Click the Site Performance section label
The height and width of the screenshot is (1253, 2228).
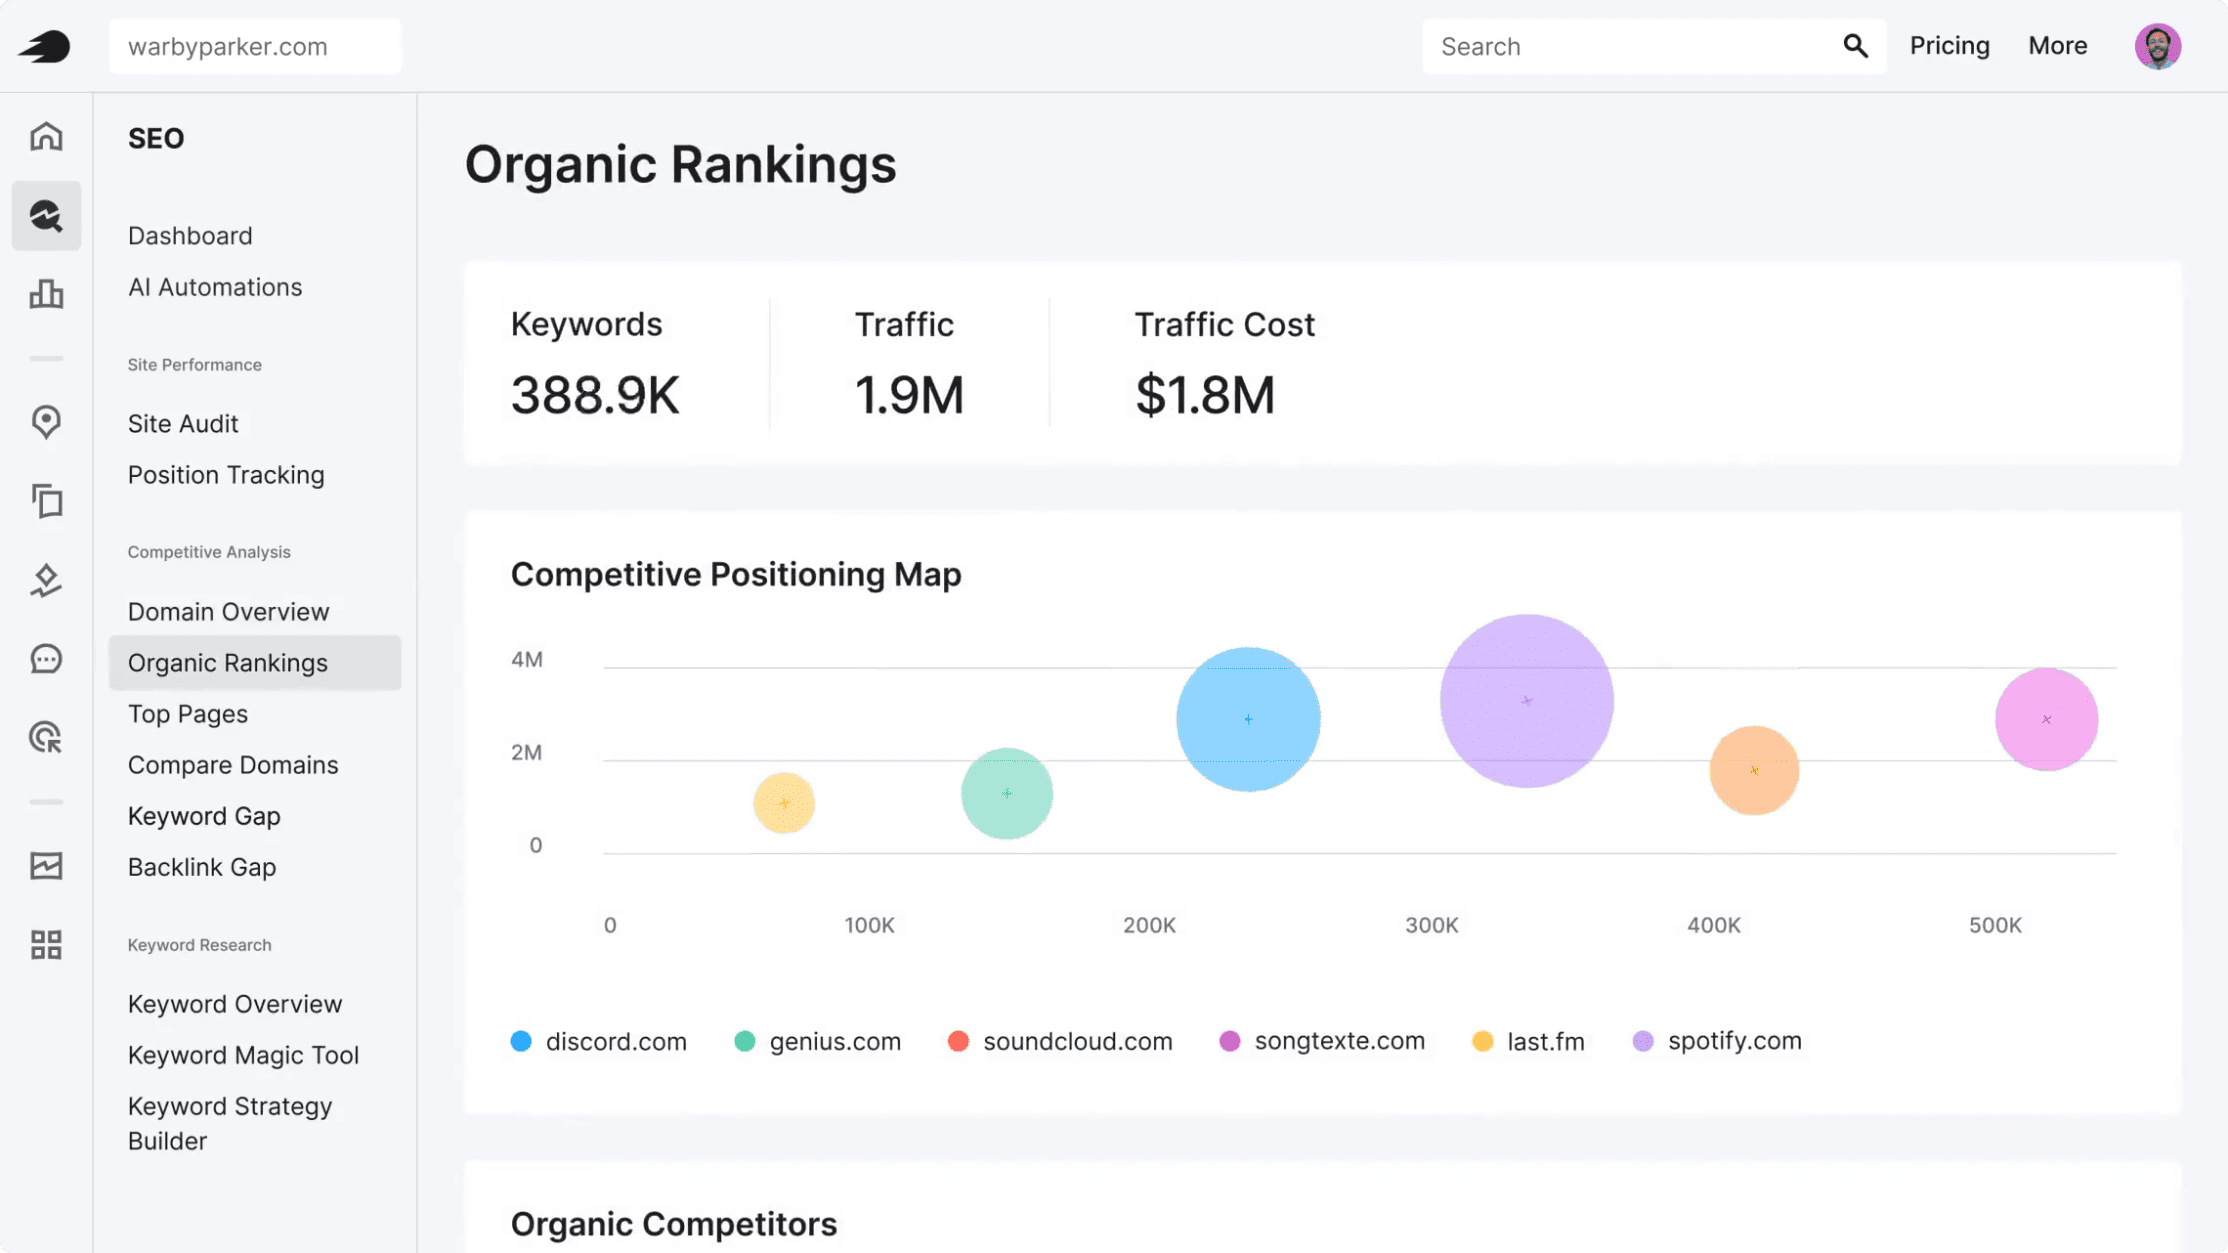(x=195, y=365)
